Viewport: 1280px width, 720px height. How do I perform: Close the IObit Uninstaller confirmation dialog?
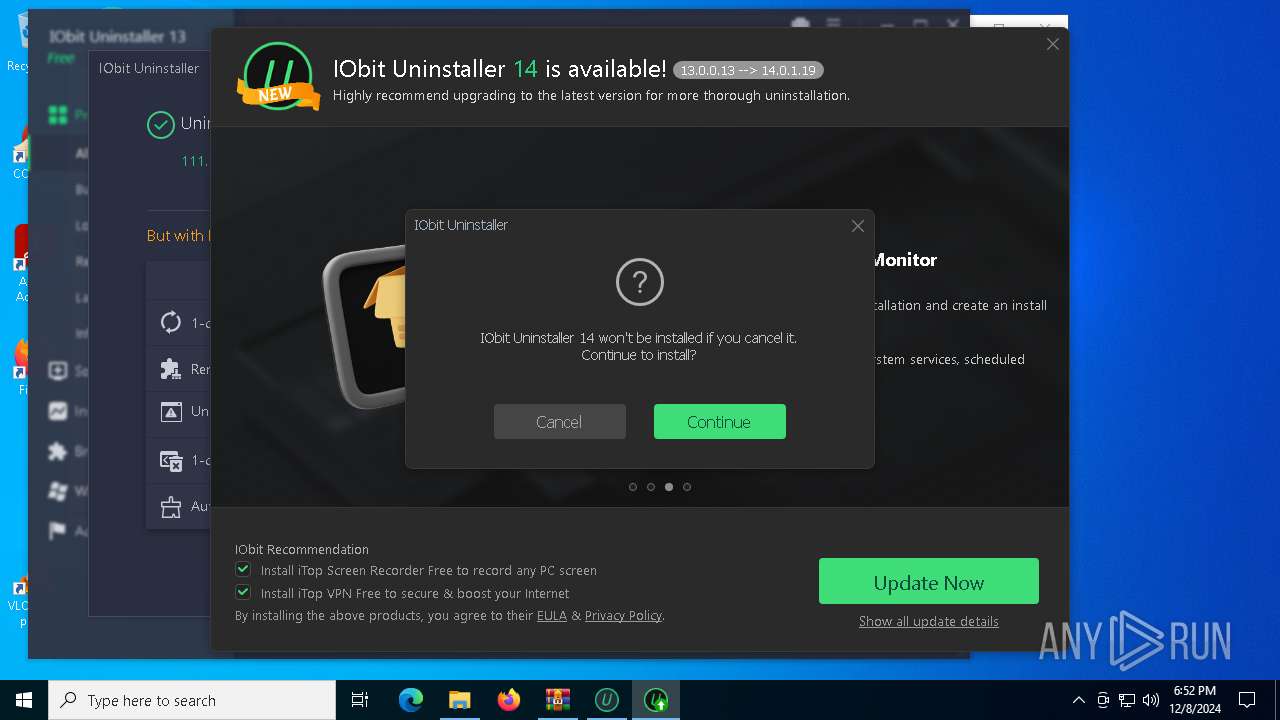(x=857, y=226)
